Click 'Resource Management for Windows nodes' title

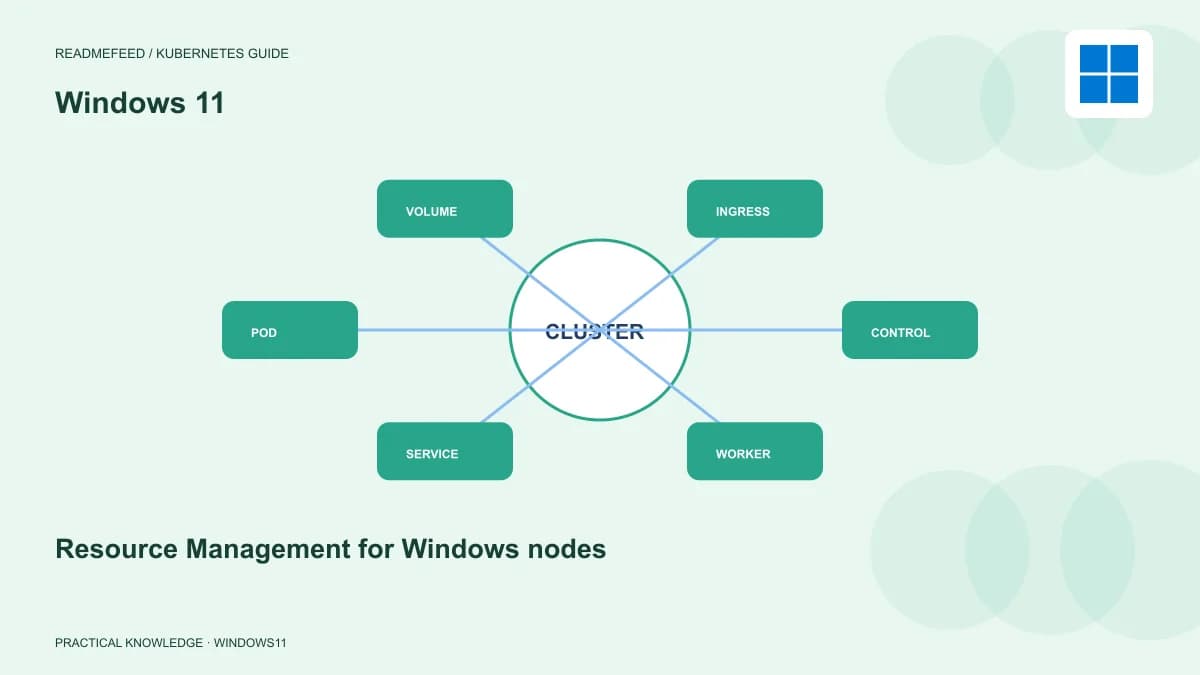point(331,549)
